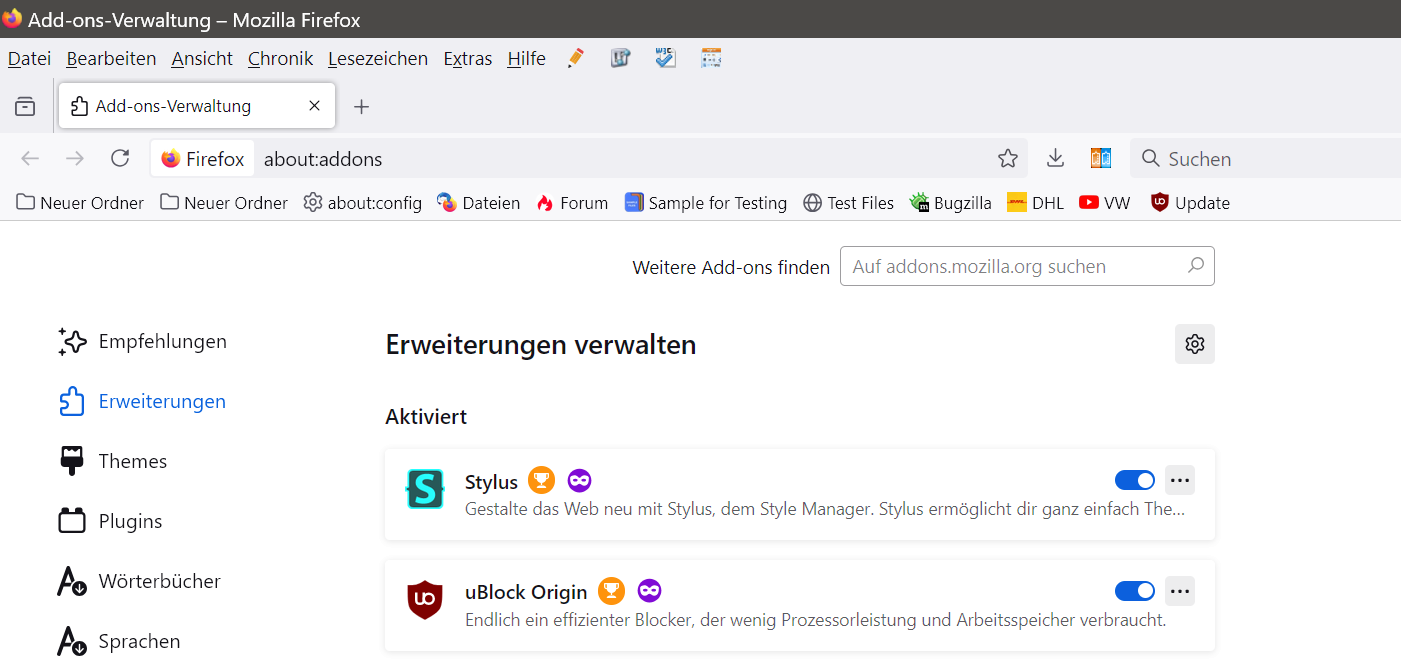Open the Extras menu
Viewport: 1401px width, 667px height.
(x=467, y=59)
